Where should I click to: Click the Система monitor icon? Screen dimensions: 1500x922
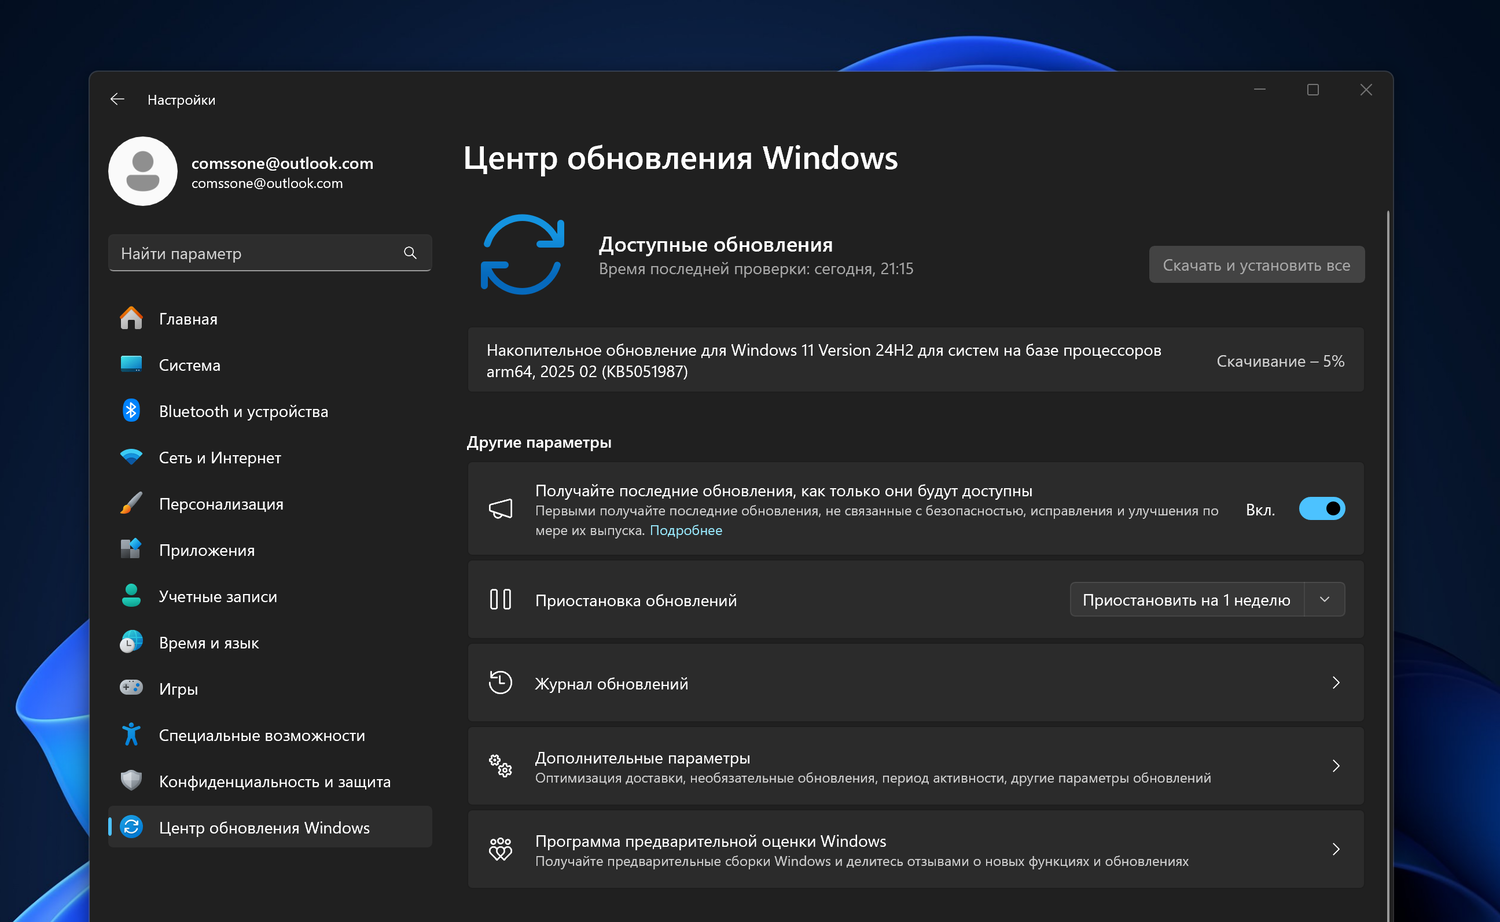[x=131, y=364]
